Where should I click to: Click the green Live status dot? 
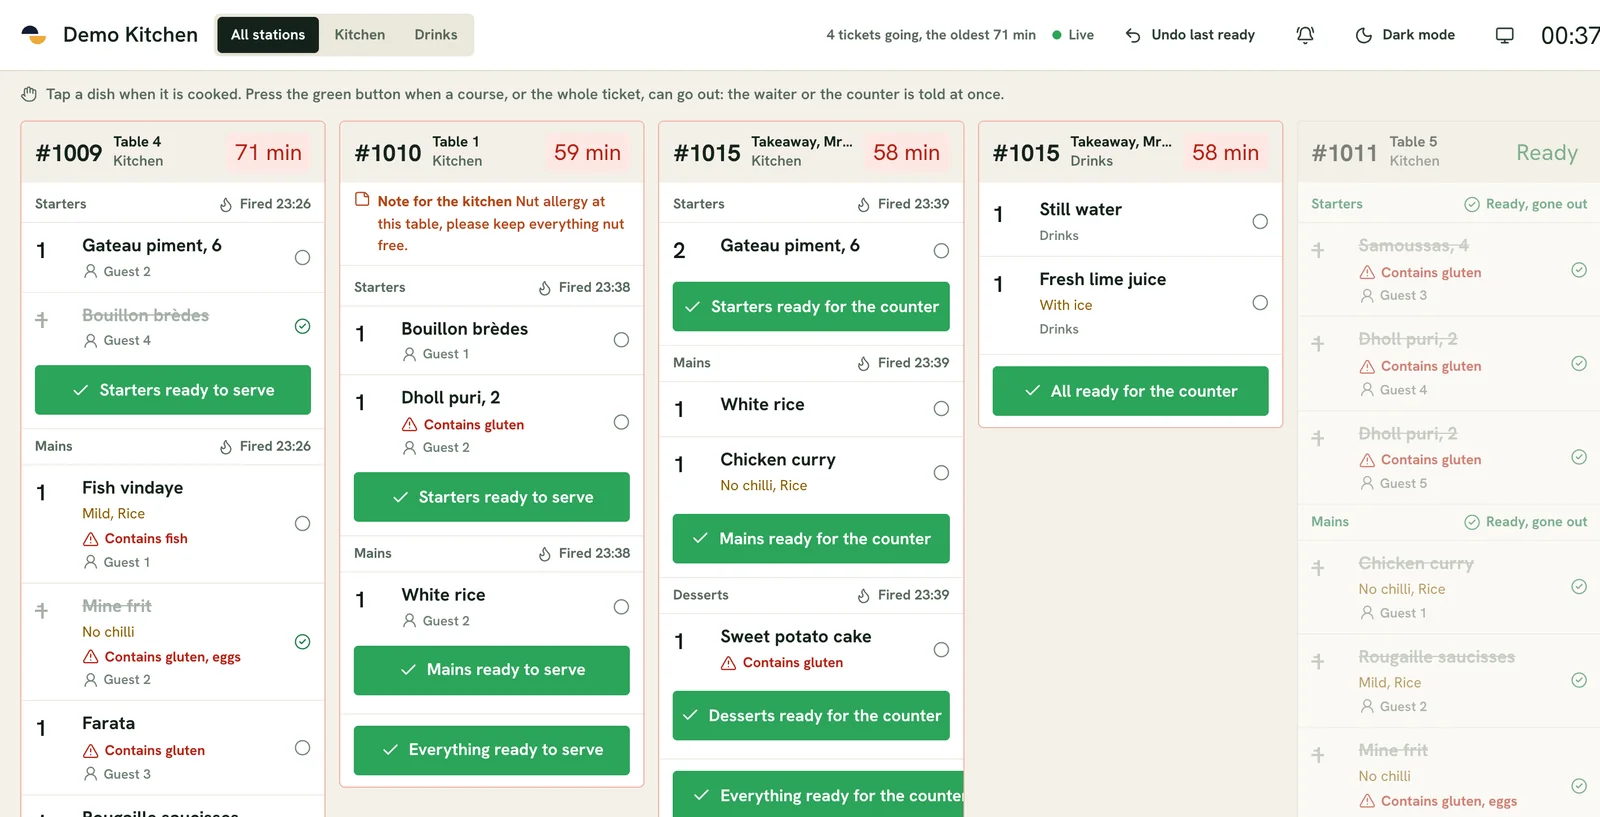[1057, 35]
